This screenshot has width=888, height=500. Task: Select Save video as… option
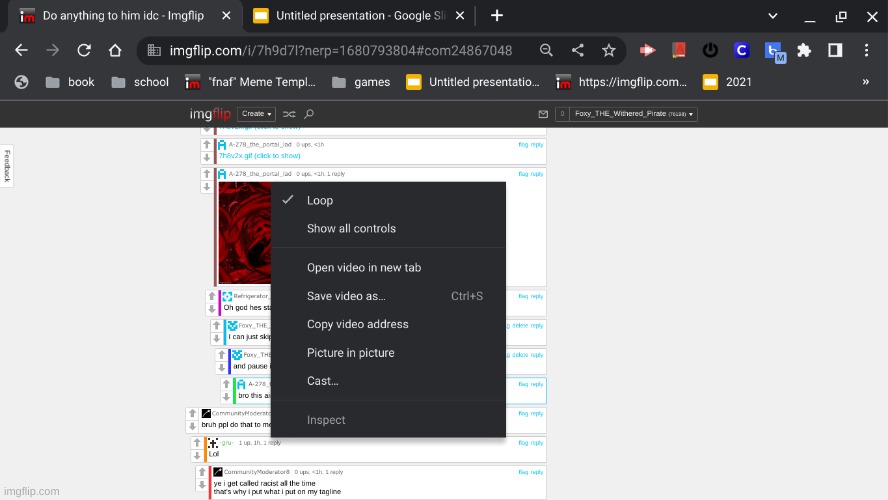[388, 296]
